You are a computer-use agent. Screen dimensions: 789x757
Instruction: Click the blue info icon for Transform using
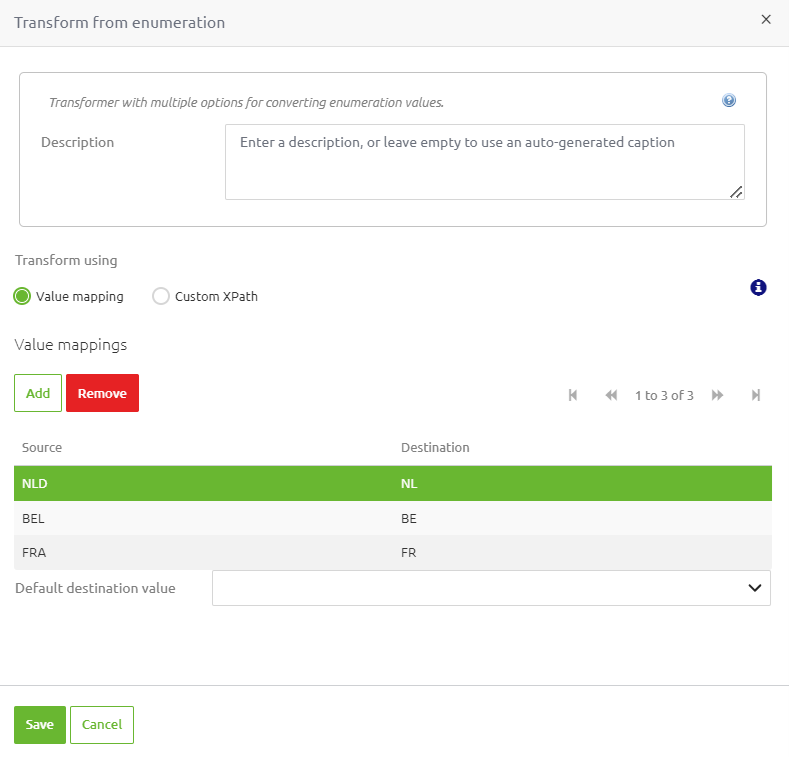[x=758, y=287]
